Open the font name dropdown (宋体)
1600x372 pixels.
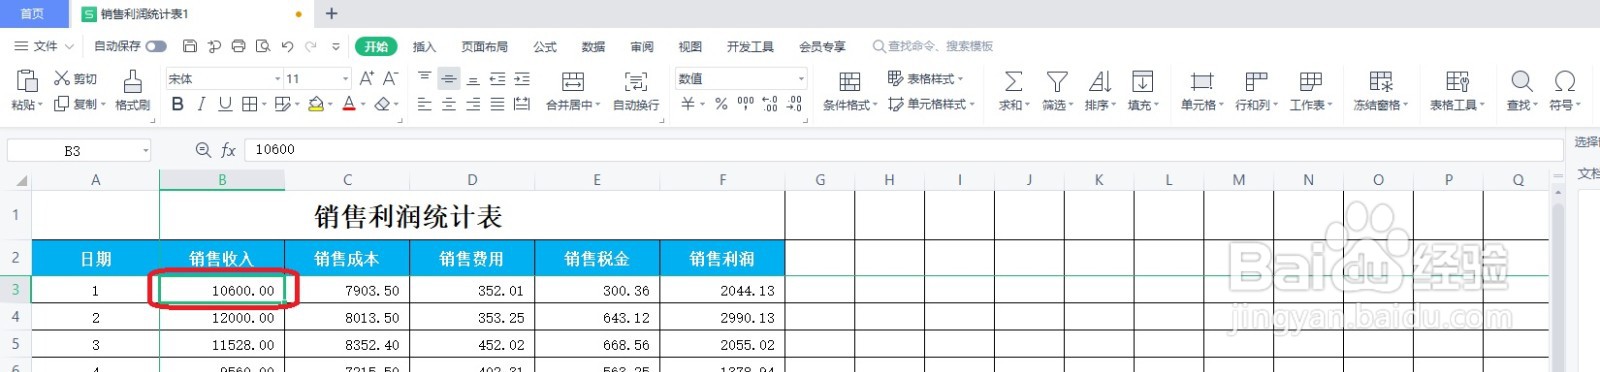(278, 78)
